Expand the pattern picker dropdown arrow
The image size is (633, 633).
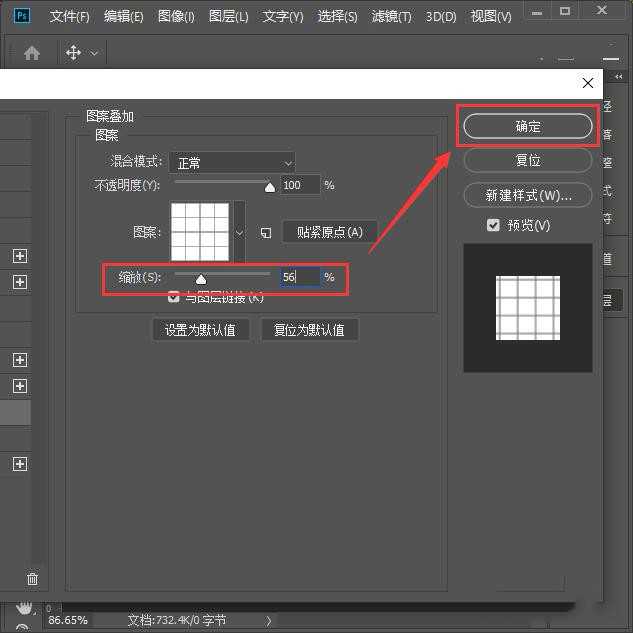pos(239,232)
